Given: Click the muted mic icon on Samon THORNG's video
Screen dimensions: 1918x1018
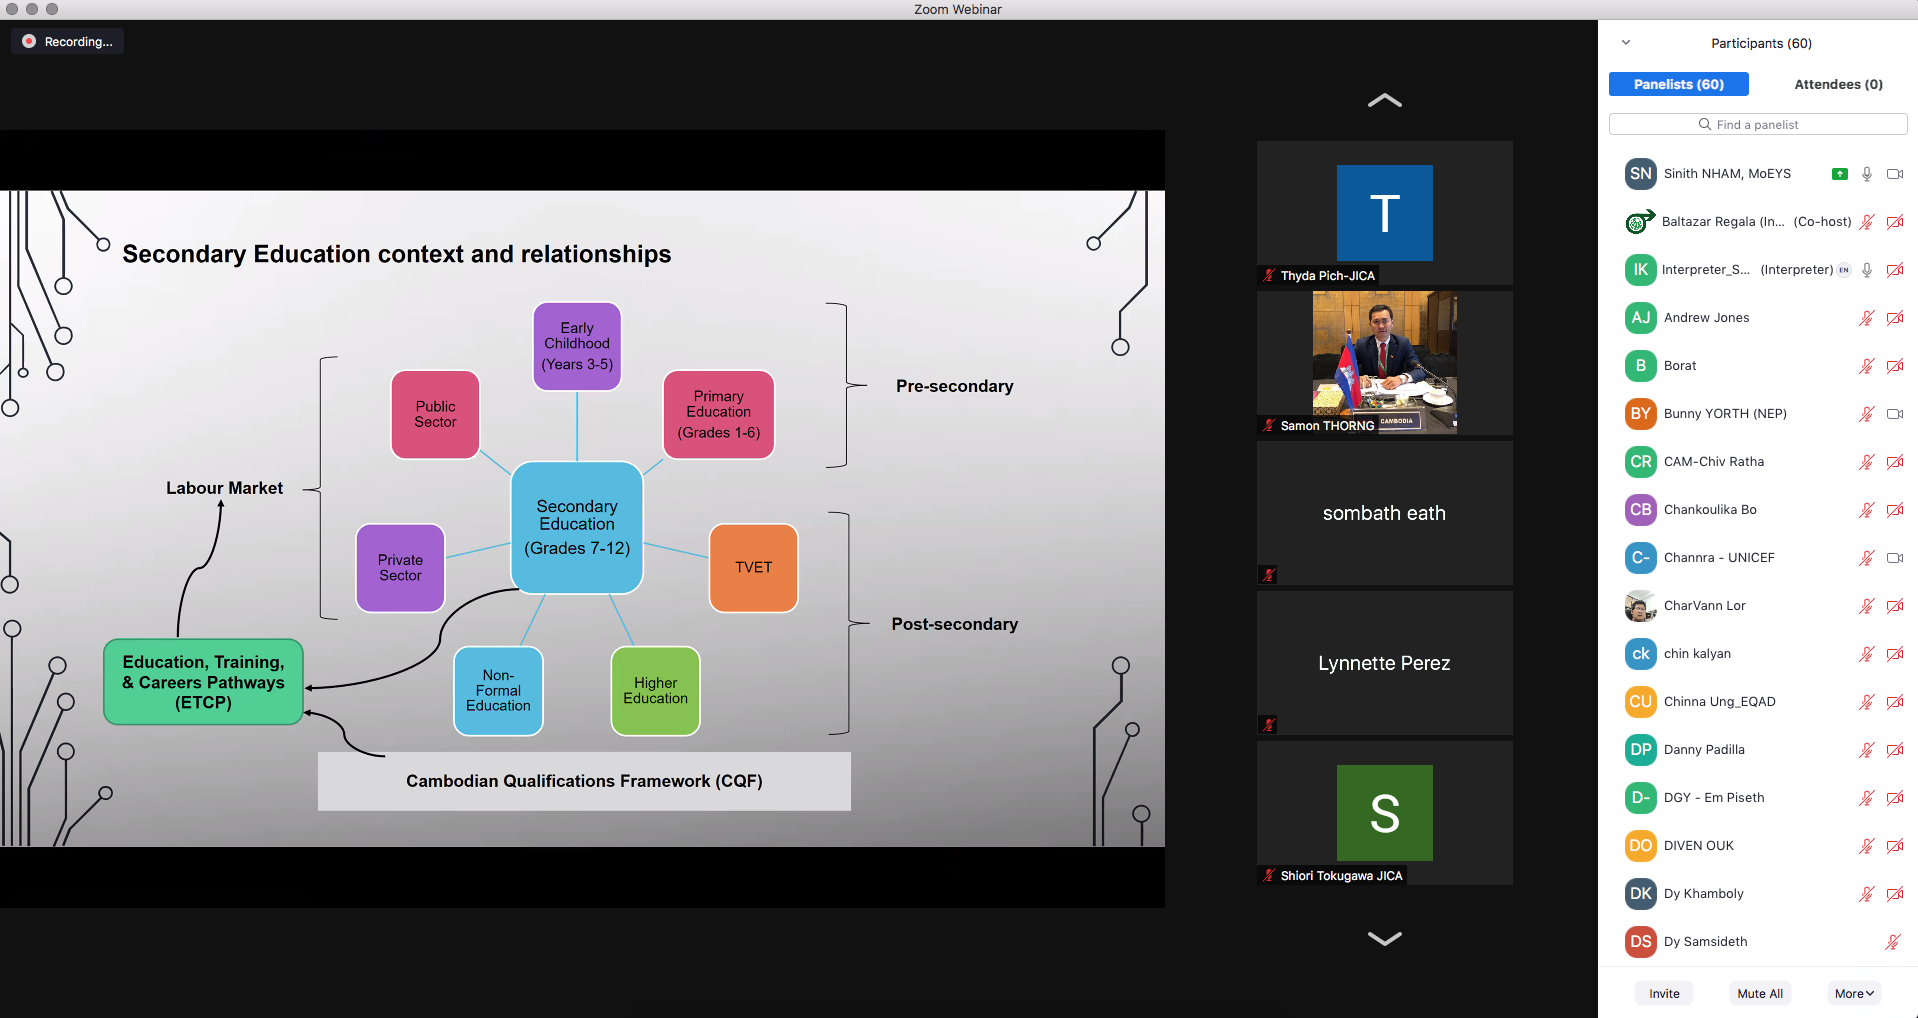Looking at the screenshot, I should pos(1269,426).
